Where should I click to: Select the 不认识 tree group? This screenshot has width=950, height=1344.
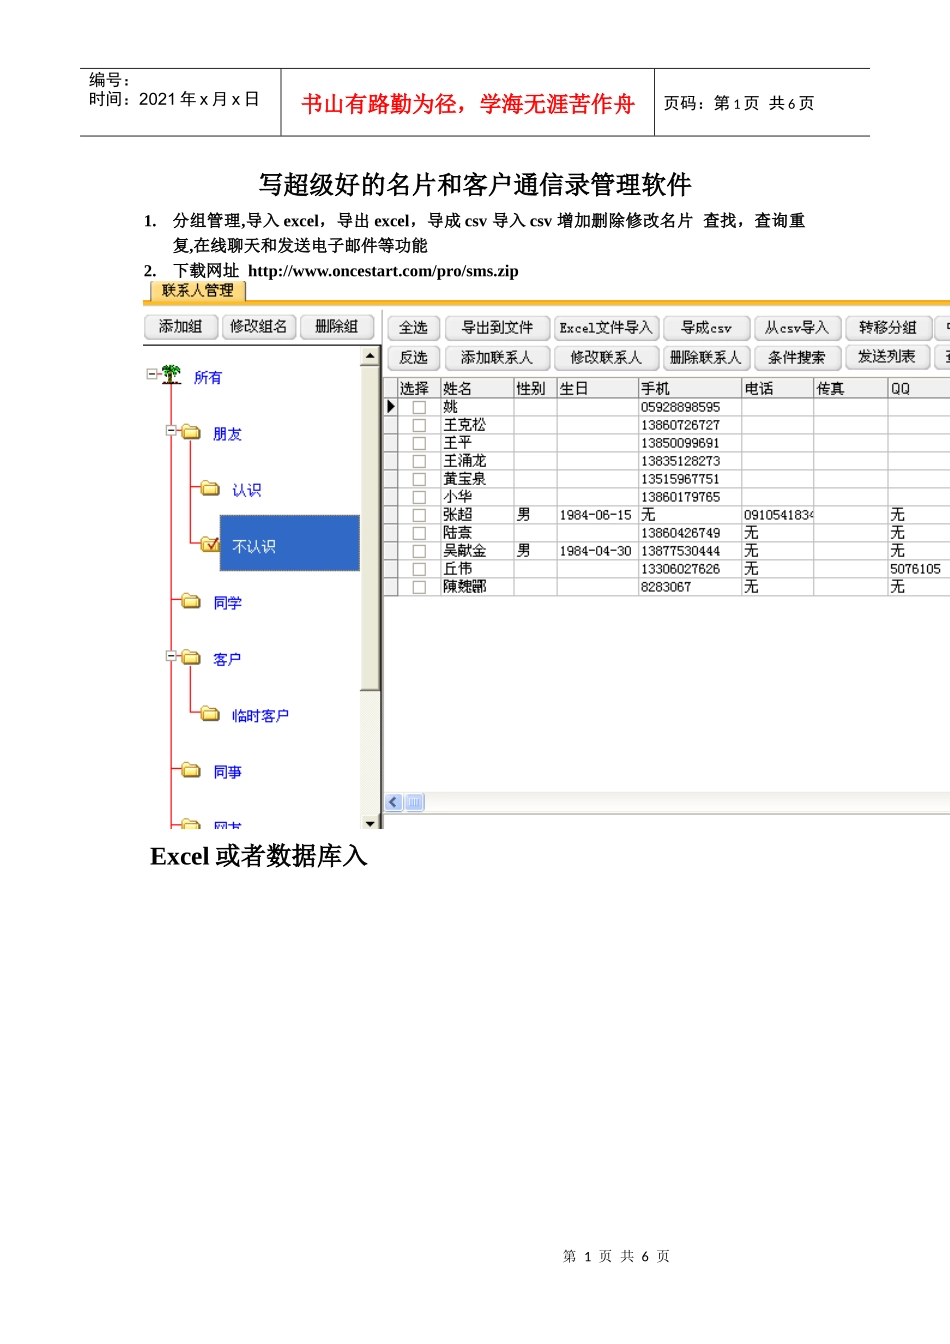click(x=289, y=543)
